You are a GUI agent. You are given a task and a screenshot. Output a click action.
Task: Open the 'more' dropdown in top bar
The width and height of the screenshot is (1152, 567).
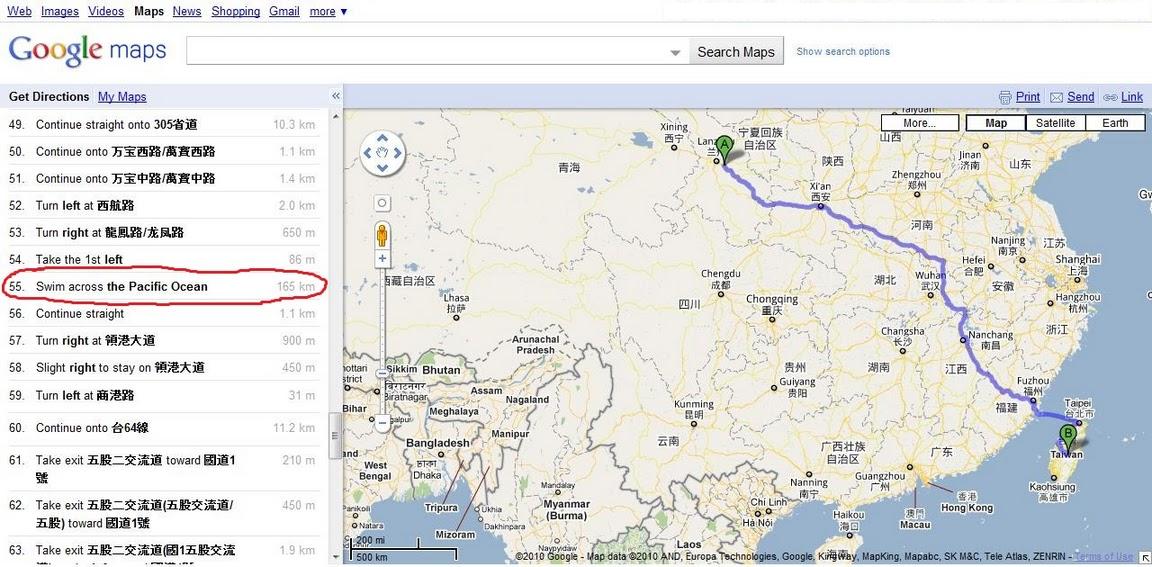(x=328, y=11)
